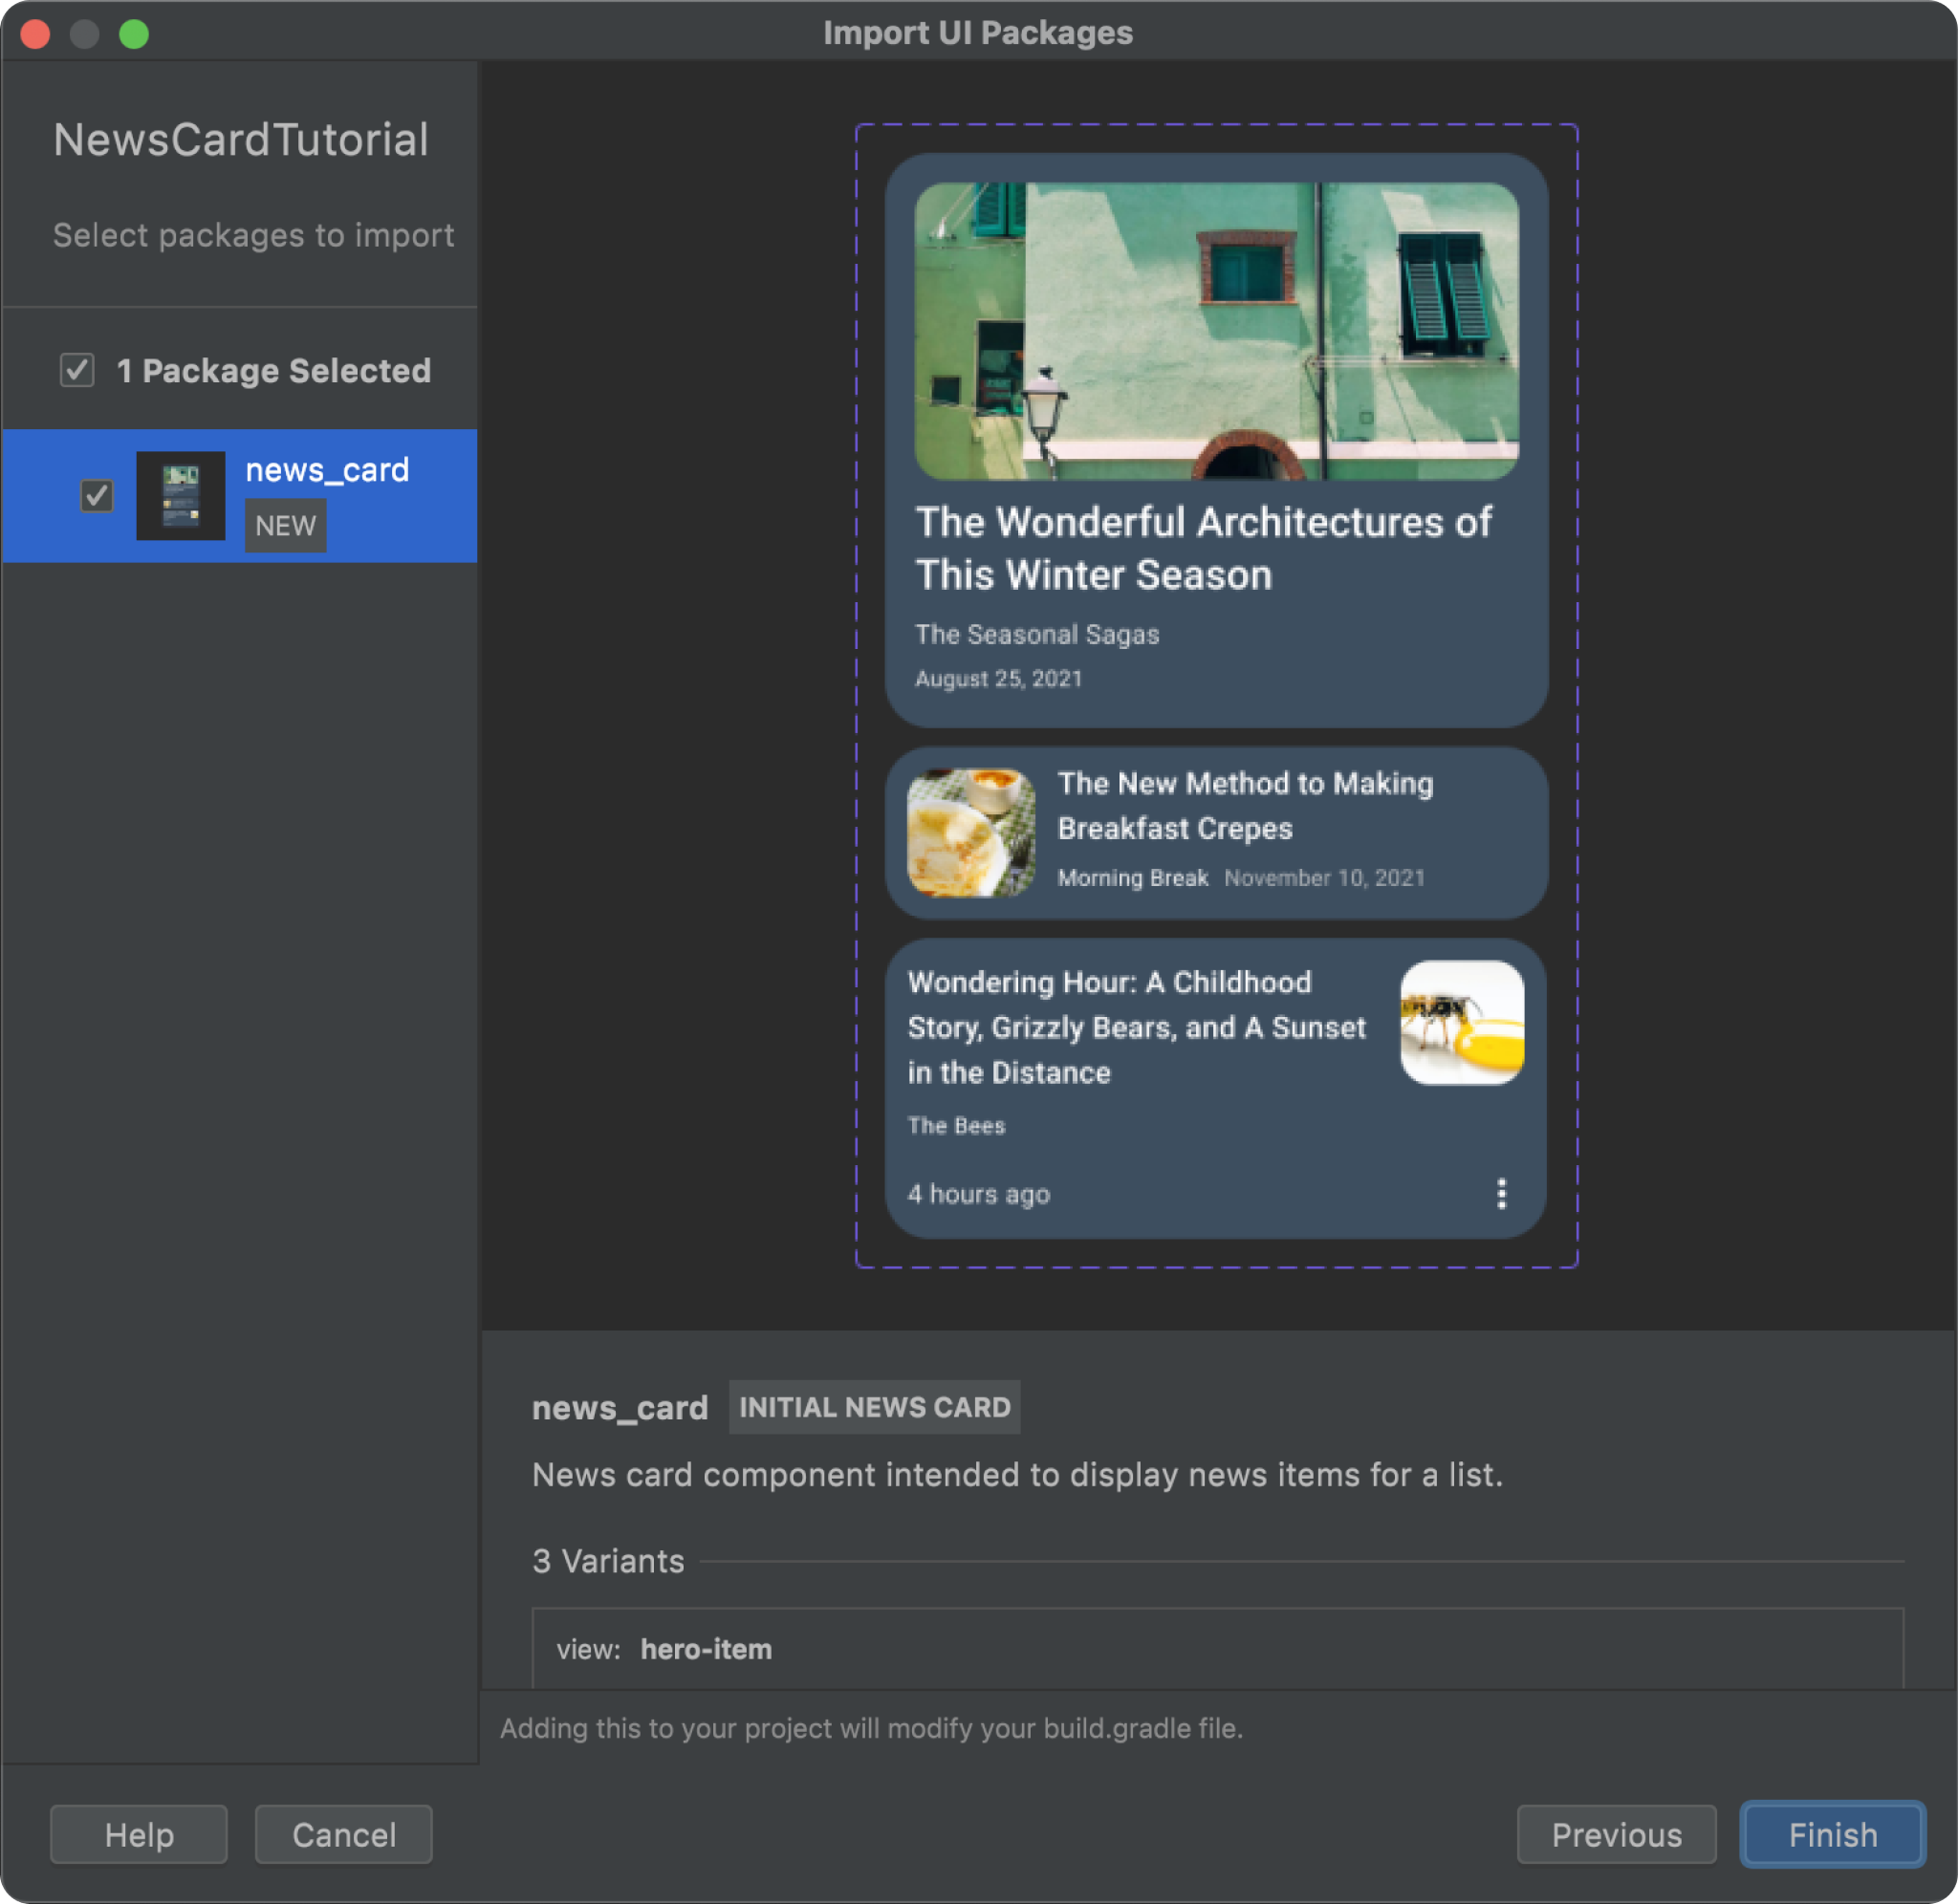This screenshot has height=1904, width=1958.
Task: Check the news_card selection checkbox
Action: click(x=95, y=495)
